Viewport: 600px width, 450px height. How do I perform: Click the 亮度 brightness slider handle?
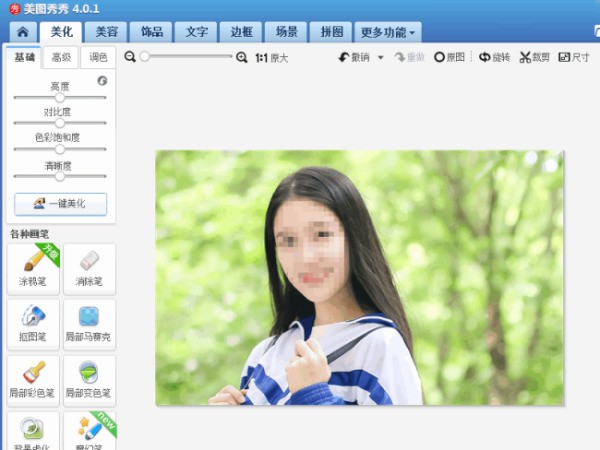click(x=59, y=98)
